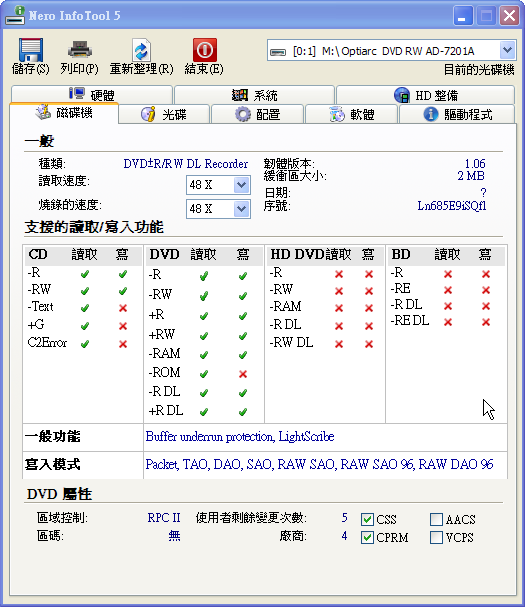
Task: Click the Nero InfoTool title bar icon
Action: [x=15, y=15]
